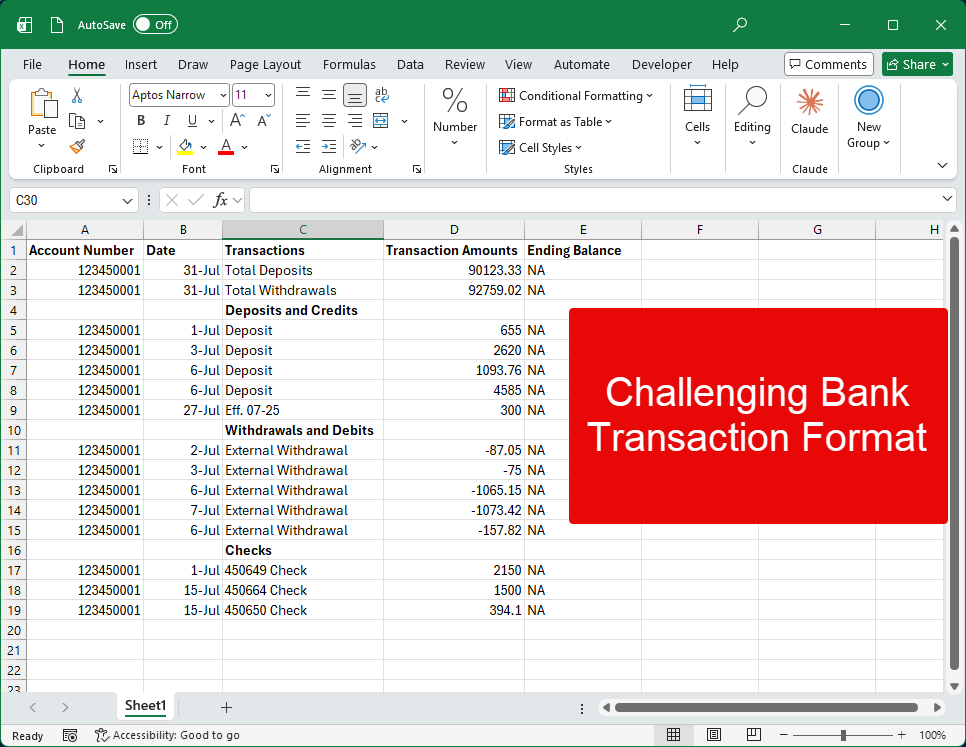Click the Insert Function fx button
This screenshot has width=966, height=747.
point(220,200)
